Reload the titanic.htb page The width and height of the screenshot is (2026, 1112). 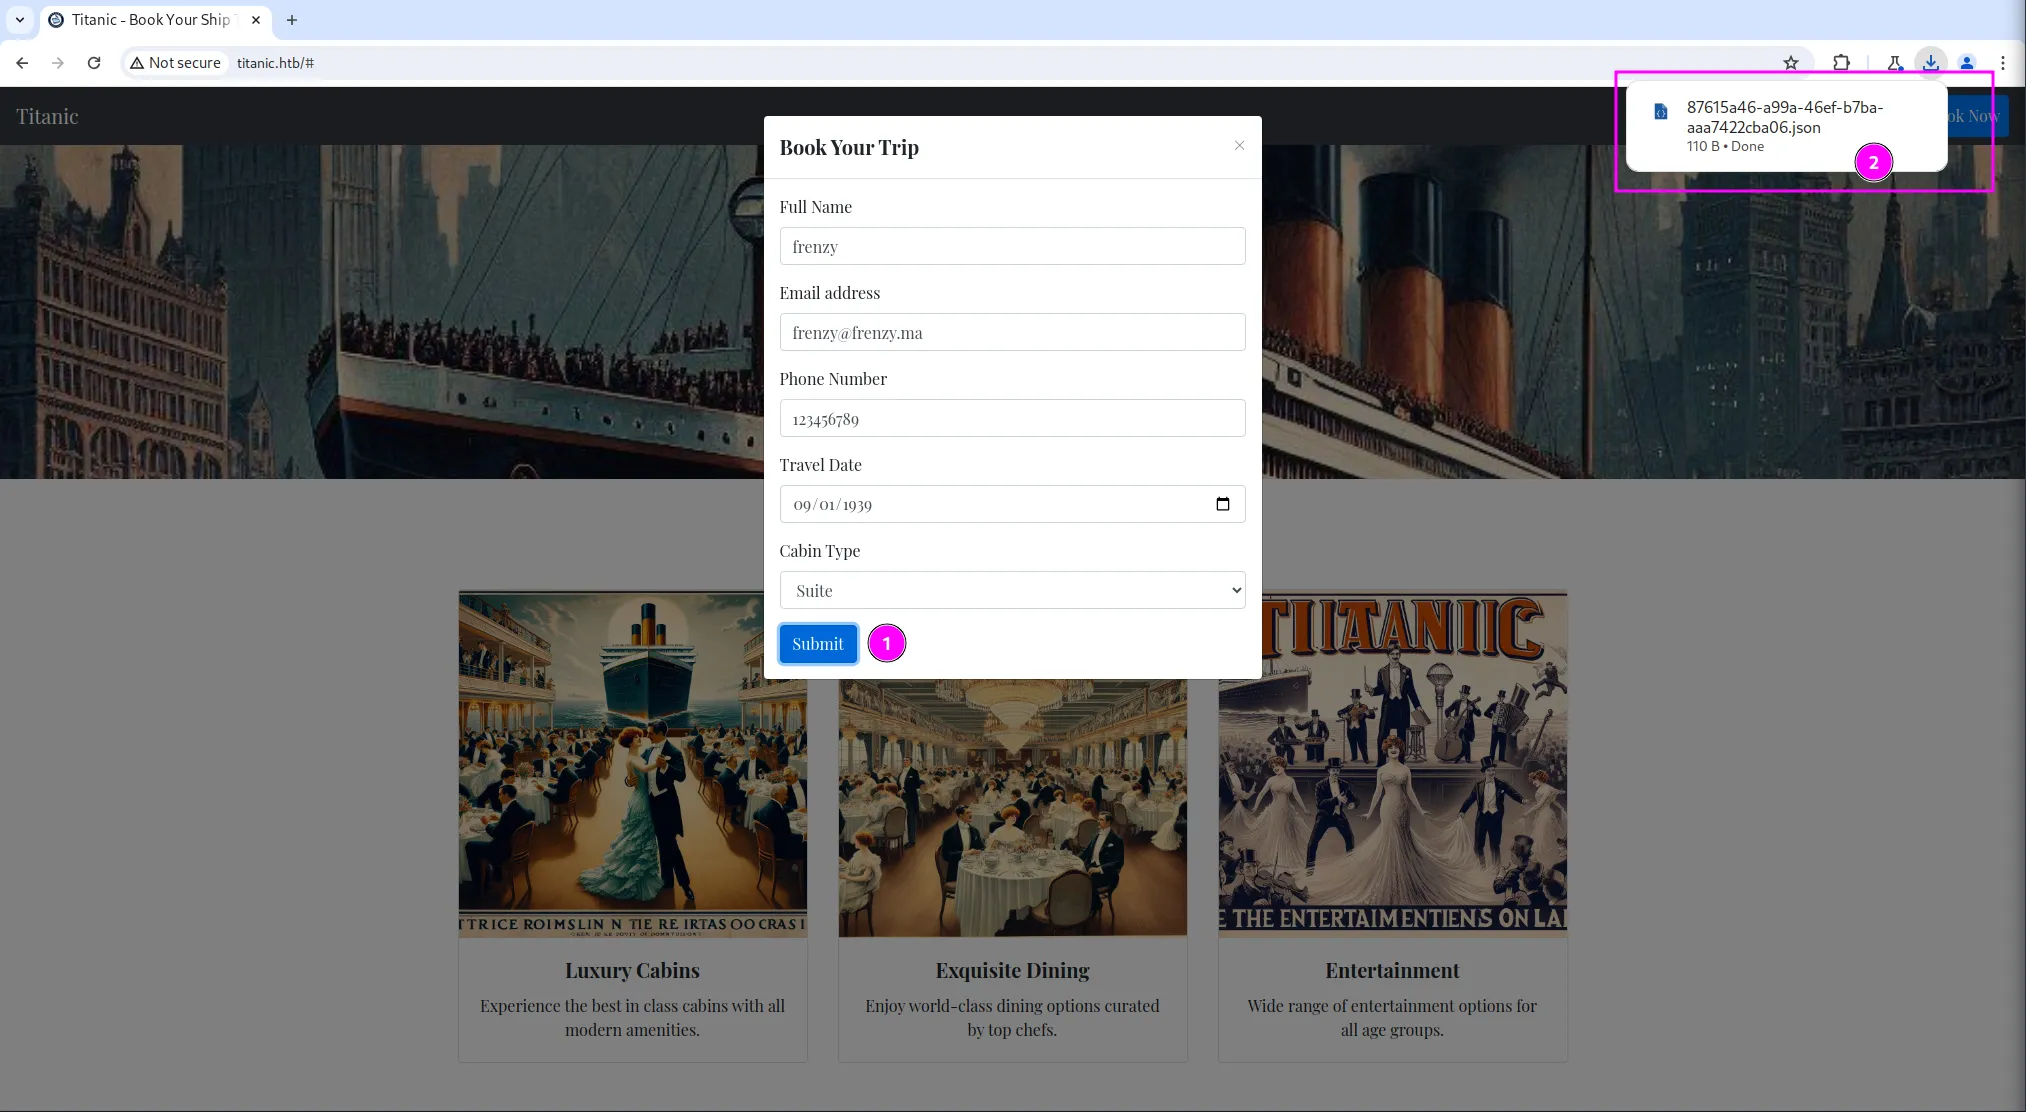[94, 63]
